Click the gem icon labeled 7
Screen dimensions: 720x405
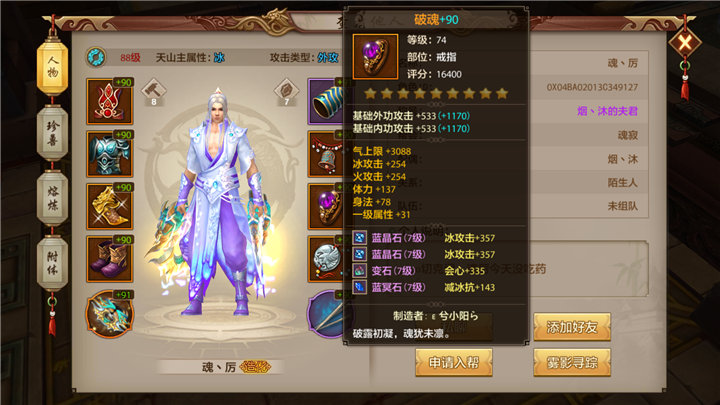(287, 90)
